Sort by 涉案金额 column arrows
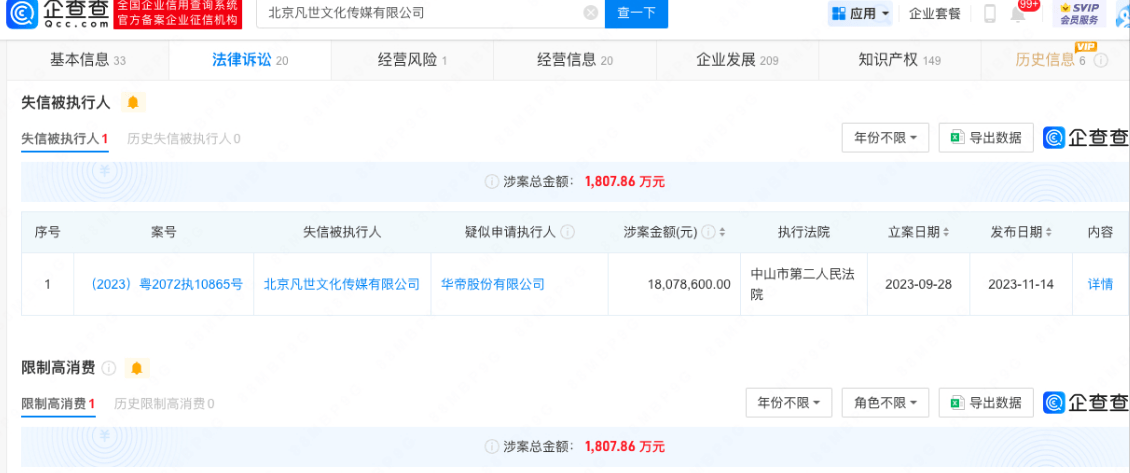Image resolution: width=1130 pixels, height=473 pixels. 722,232
